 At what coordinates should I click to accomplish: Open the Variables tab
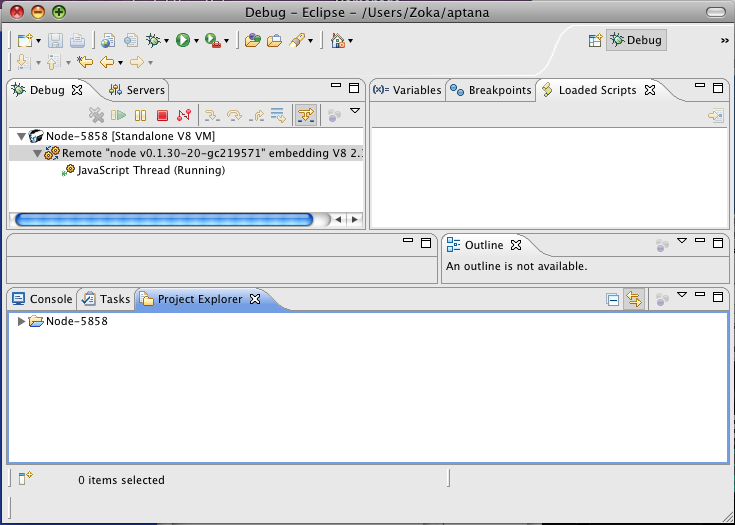pyautogui.click(x=407, y=90)
